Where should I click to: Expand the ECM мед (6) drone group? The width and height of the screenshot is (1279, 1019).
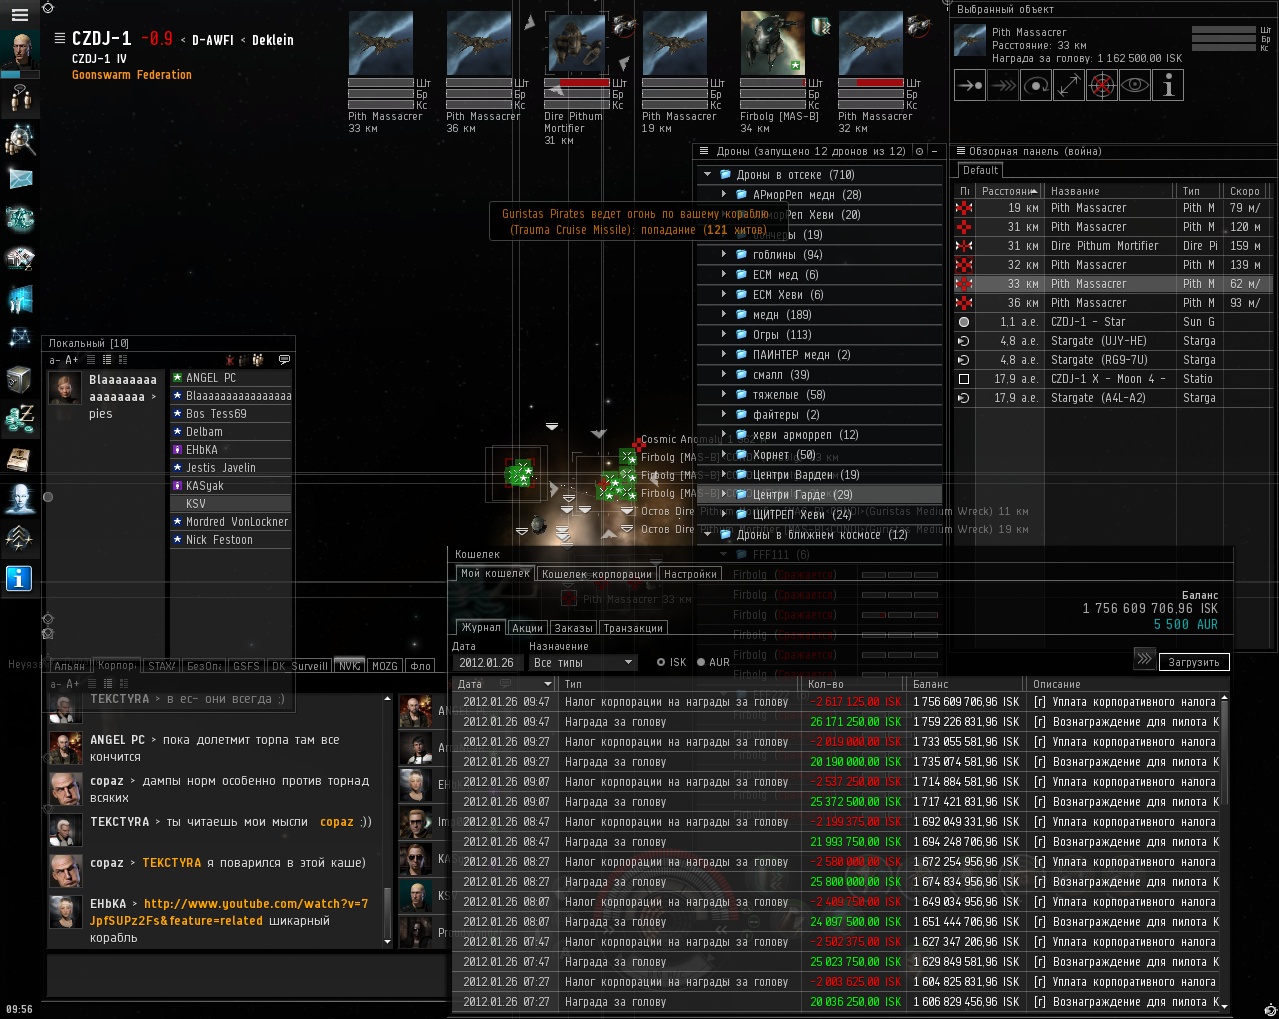(x=724, y=275)
